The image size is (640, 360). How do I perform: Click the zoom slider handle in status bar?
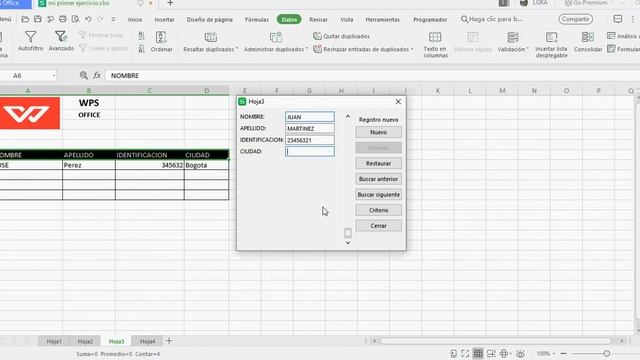click(607, 353)
